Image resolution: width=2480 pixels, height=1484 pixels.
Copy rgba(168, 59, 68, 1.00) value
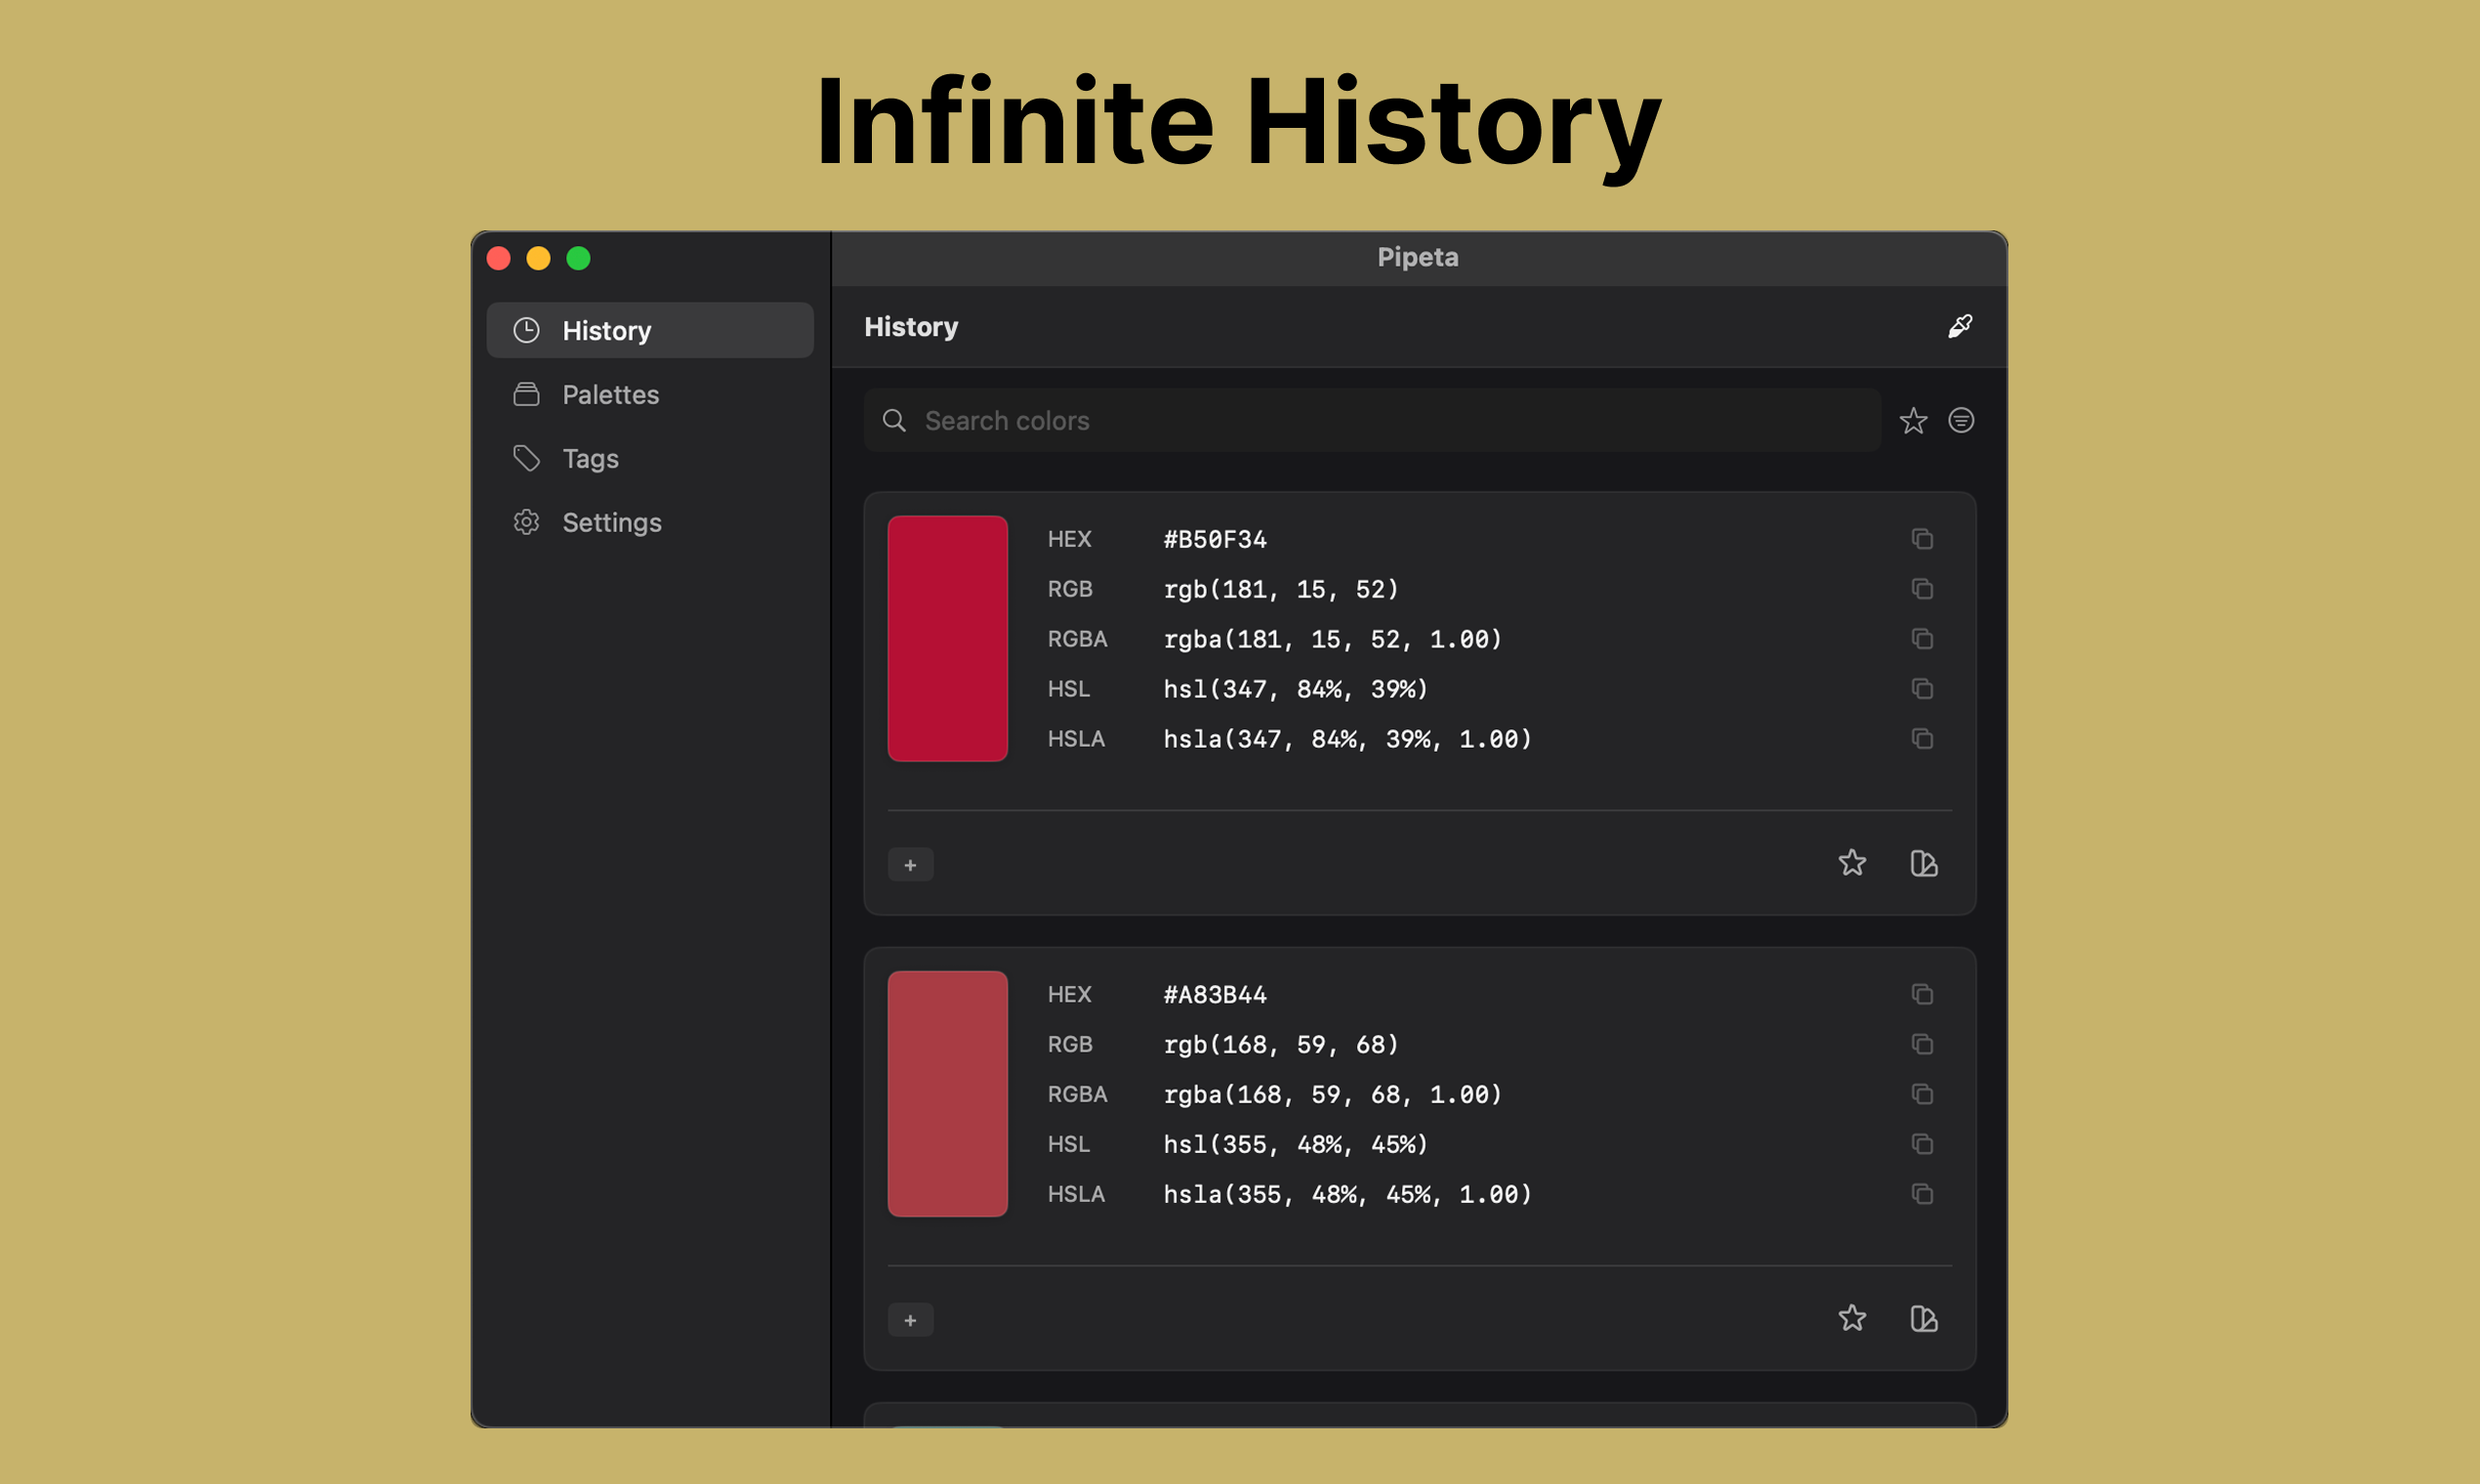click(1922, 1094)
